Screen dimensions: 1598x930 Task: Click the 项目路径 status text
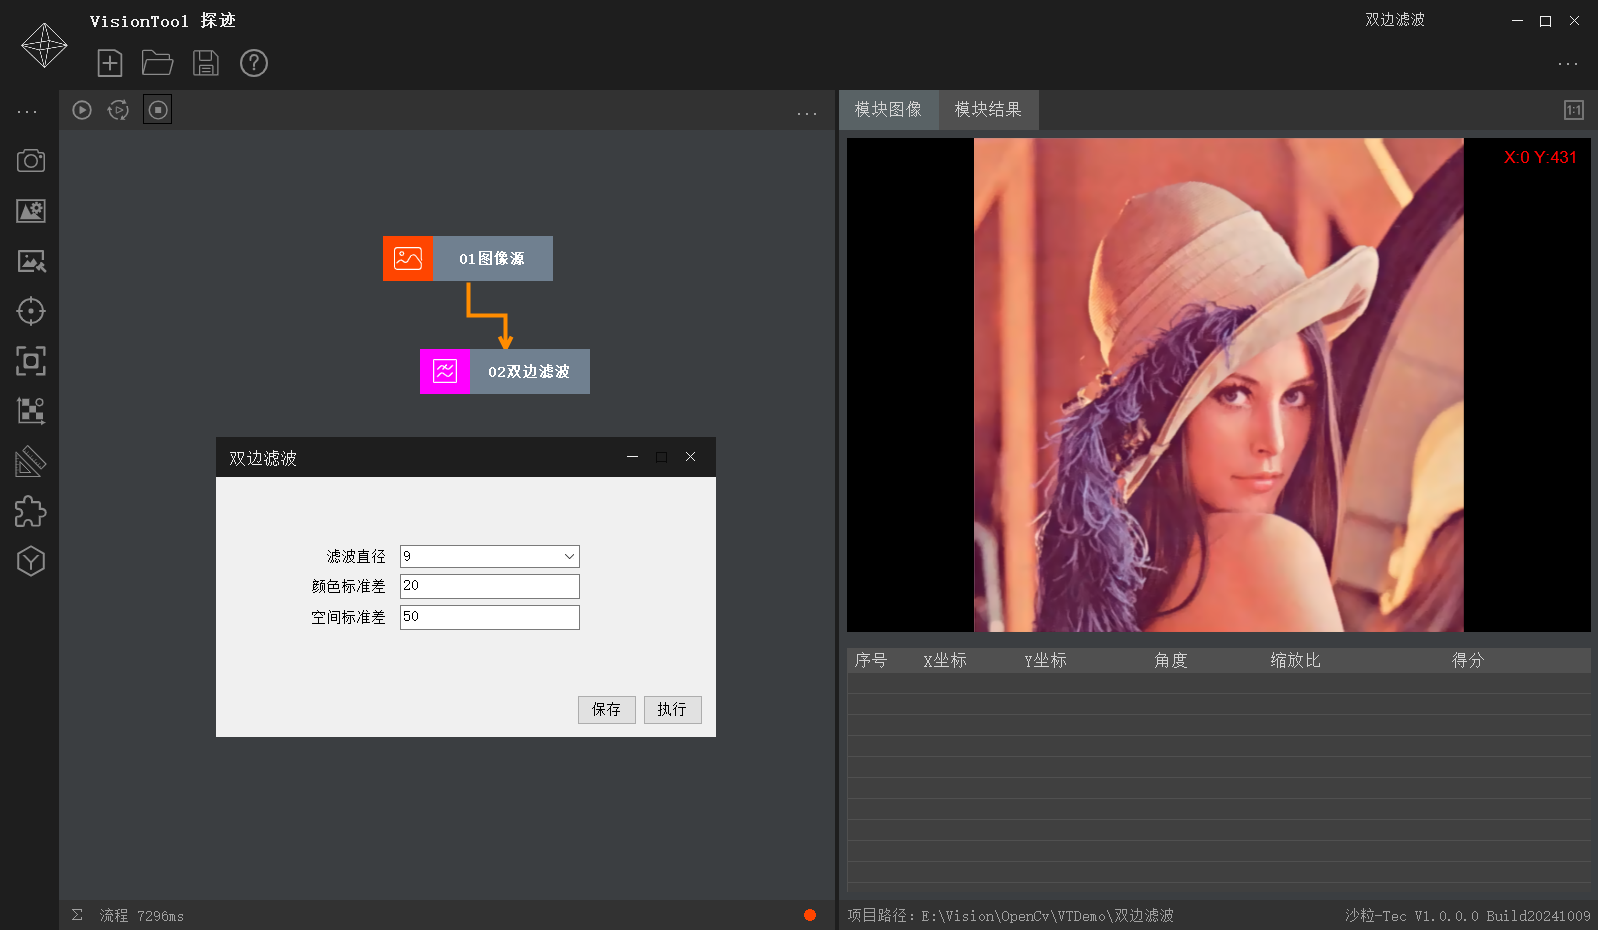click(1010, 916)
